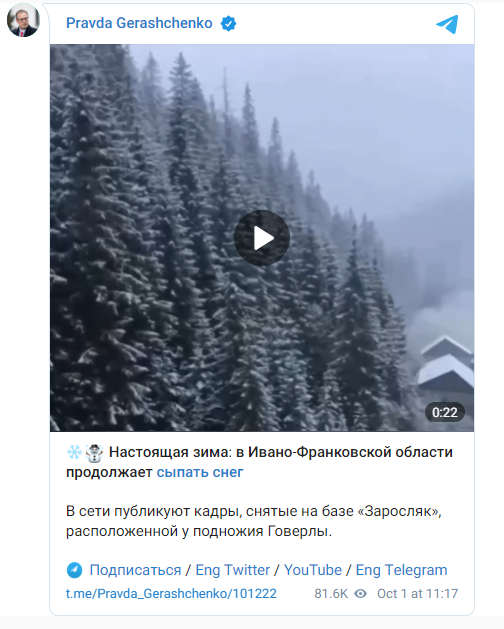Click the 81.6K view count
Screen dimensions: 504x629
[x=331, y=594]
